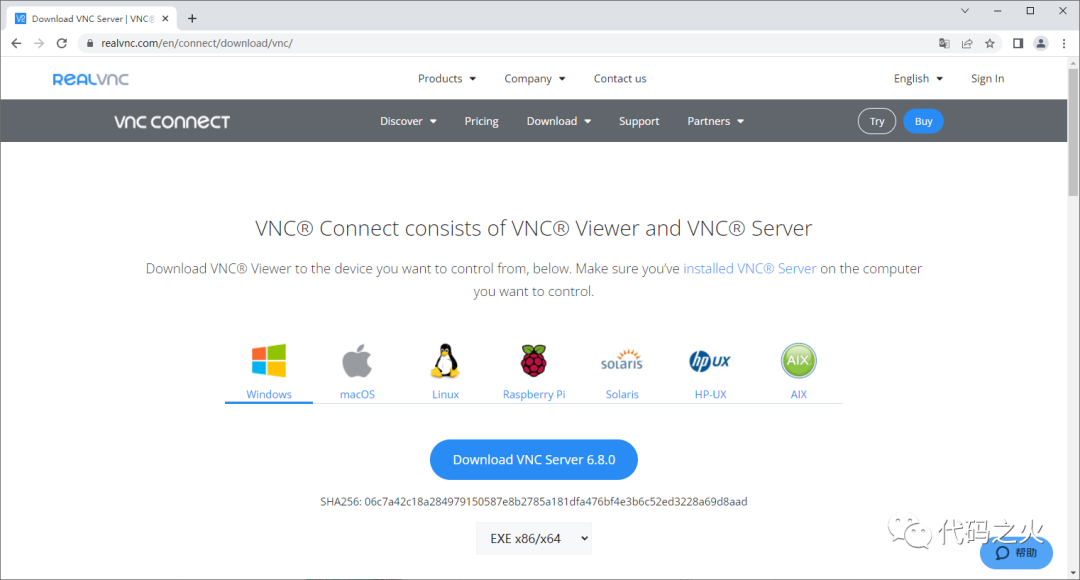Image resolution: width=1080 pixels, height=580 pixels.
Task: Click the page vertical scrollbar thumb
Action: (x=1073, y=132)
